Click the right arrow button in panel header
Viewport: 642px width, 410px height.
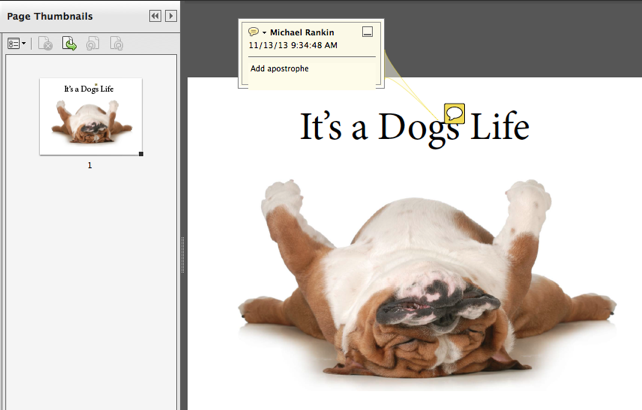171,16
